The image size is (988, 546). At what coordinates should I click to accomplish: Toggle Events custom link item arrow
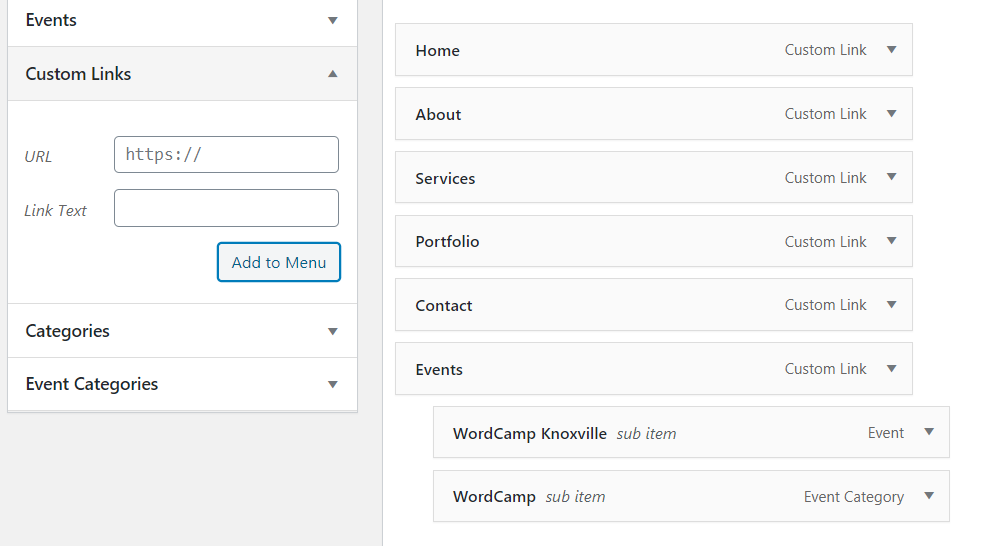[x=891, y=369]
